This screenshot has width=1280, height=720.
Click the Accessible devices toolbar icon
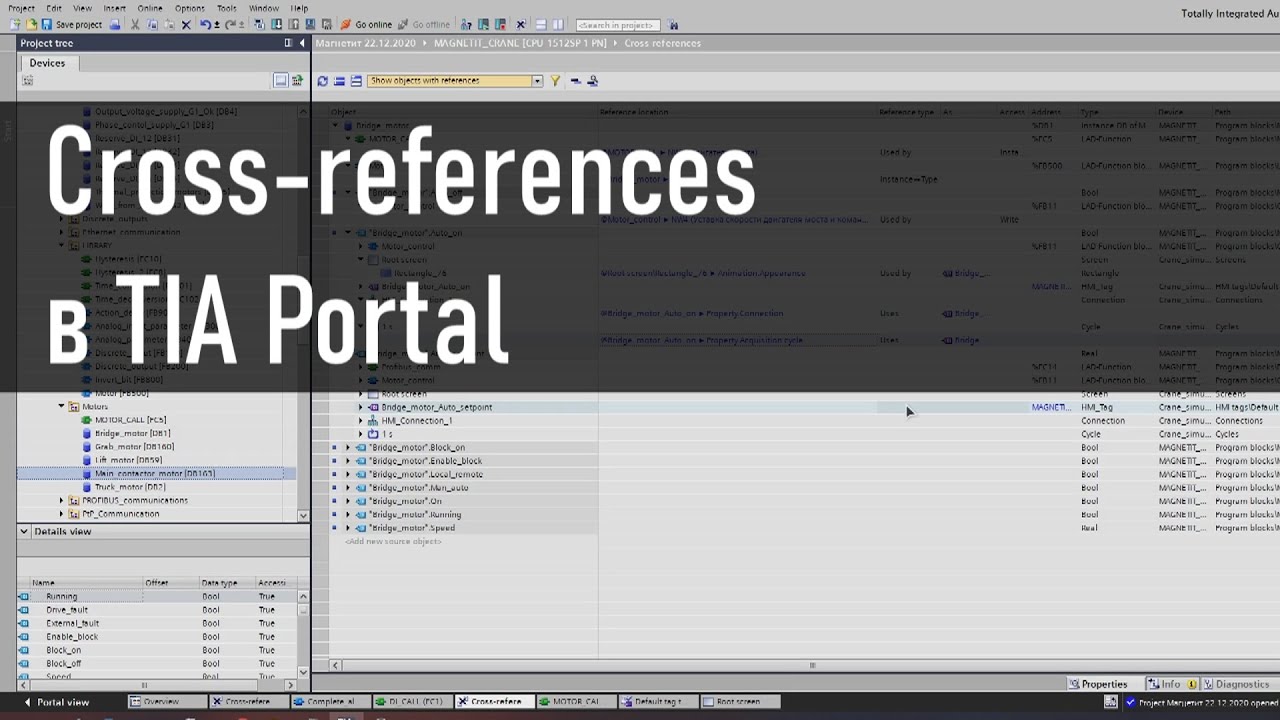(x=468, y=24)
